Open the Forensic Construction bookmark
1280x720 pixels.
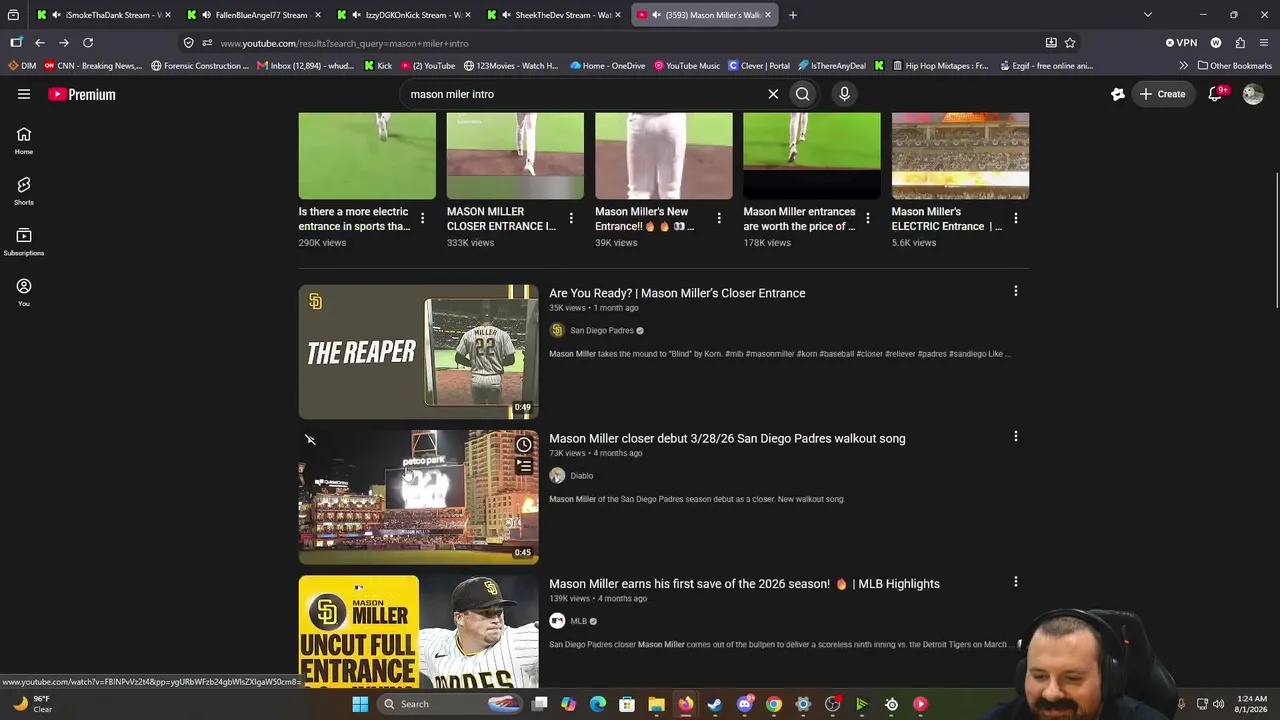(200, 66)
